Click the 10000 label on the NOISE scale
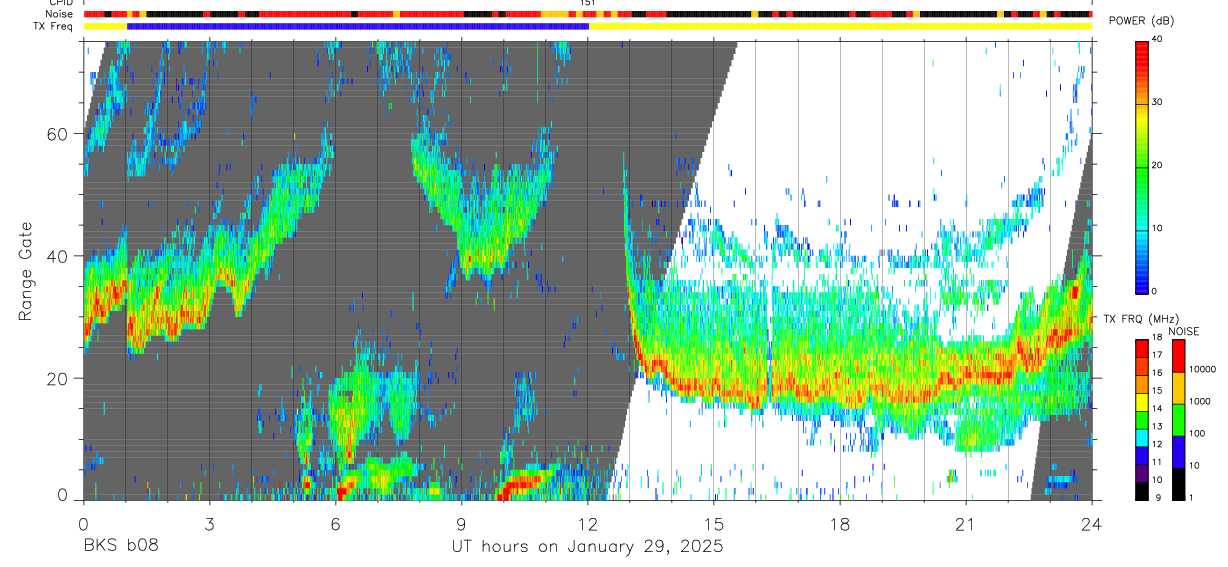 pos(1202,369)
